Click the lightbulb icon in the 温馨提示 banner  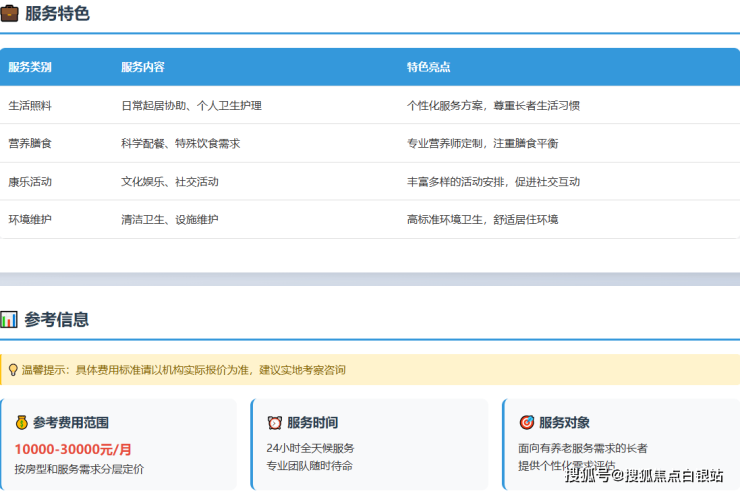click(12, 370)
